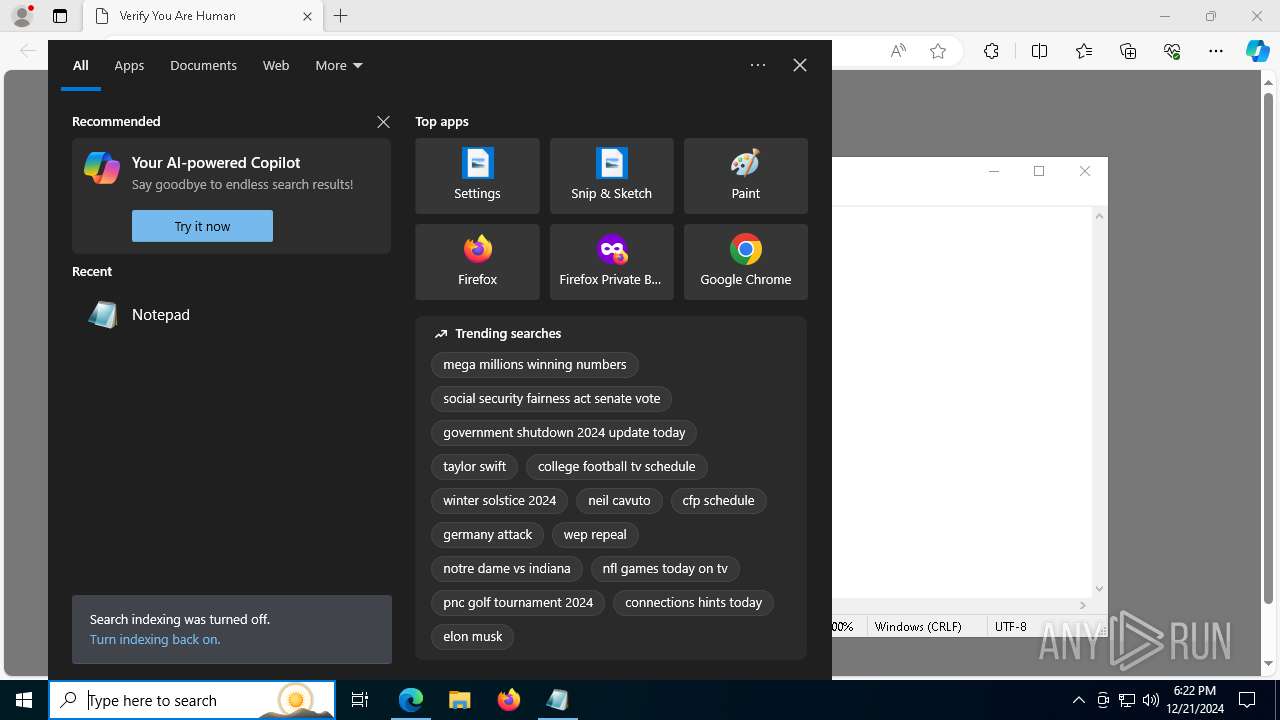Open File Explorer from taskbar
This screenshot has height=720, width=1280.
460,700
